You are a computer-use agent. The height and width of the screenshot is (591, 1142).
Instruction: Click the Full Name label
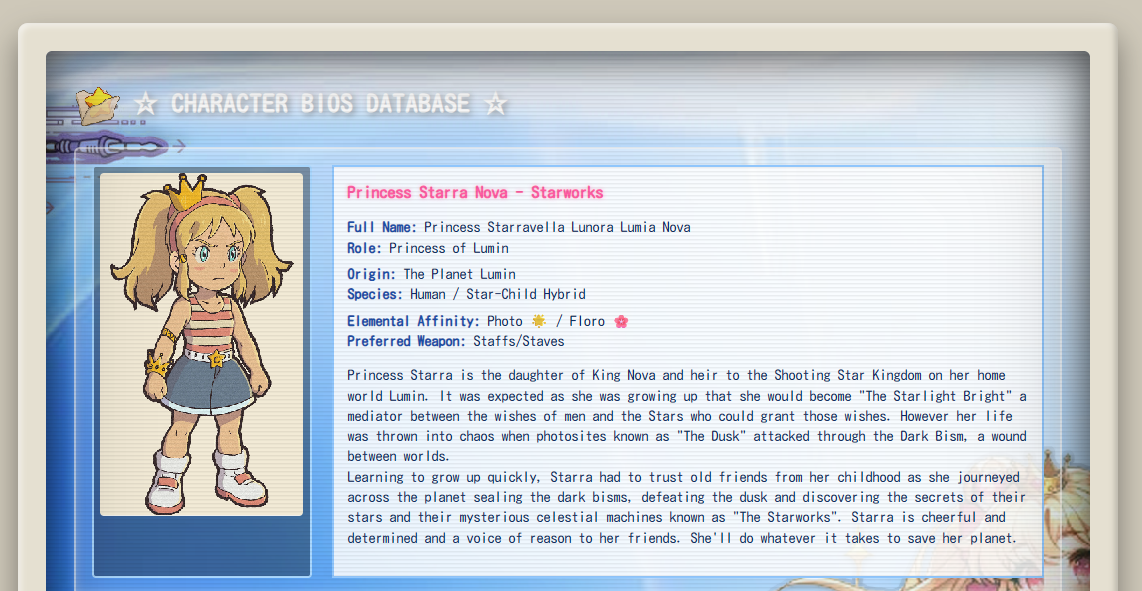tap(382, 227)
